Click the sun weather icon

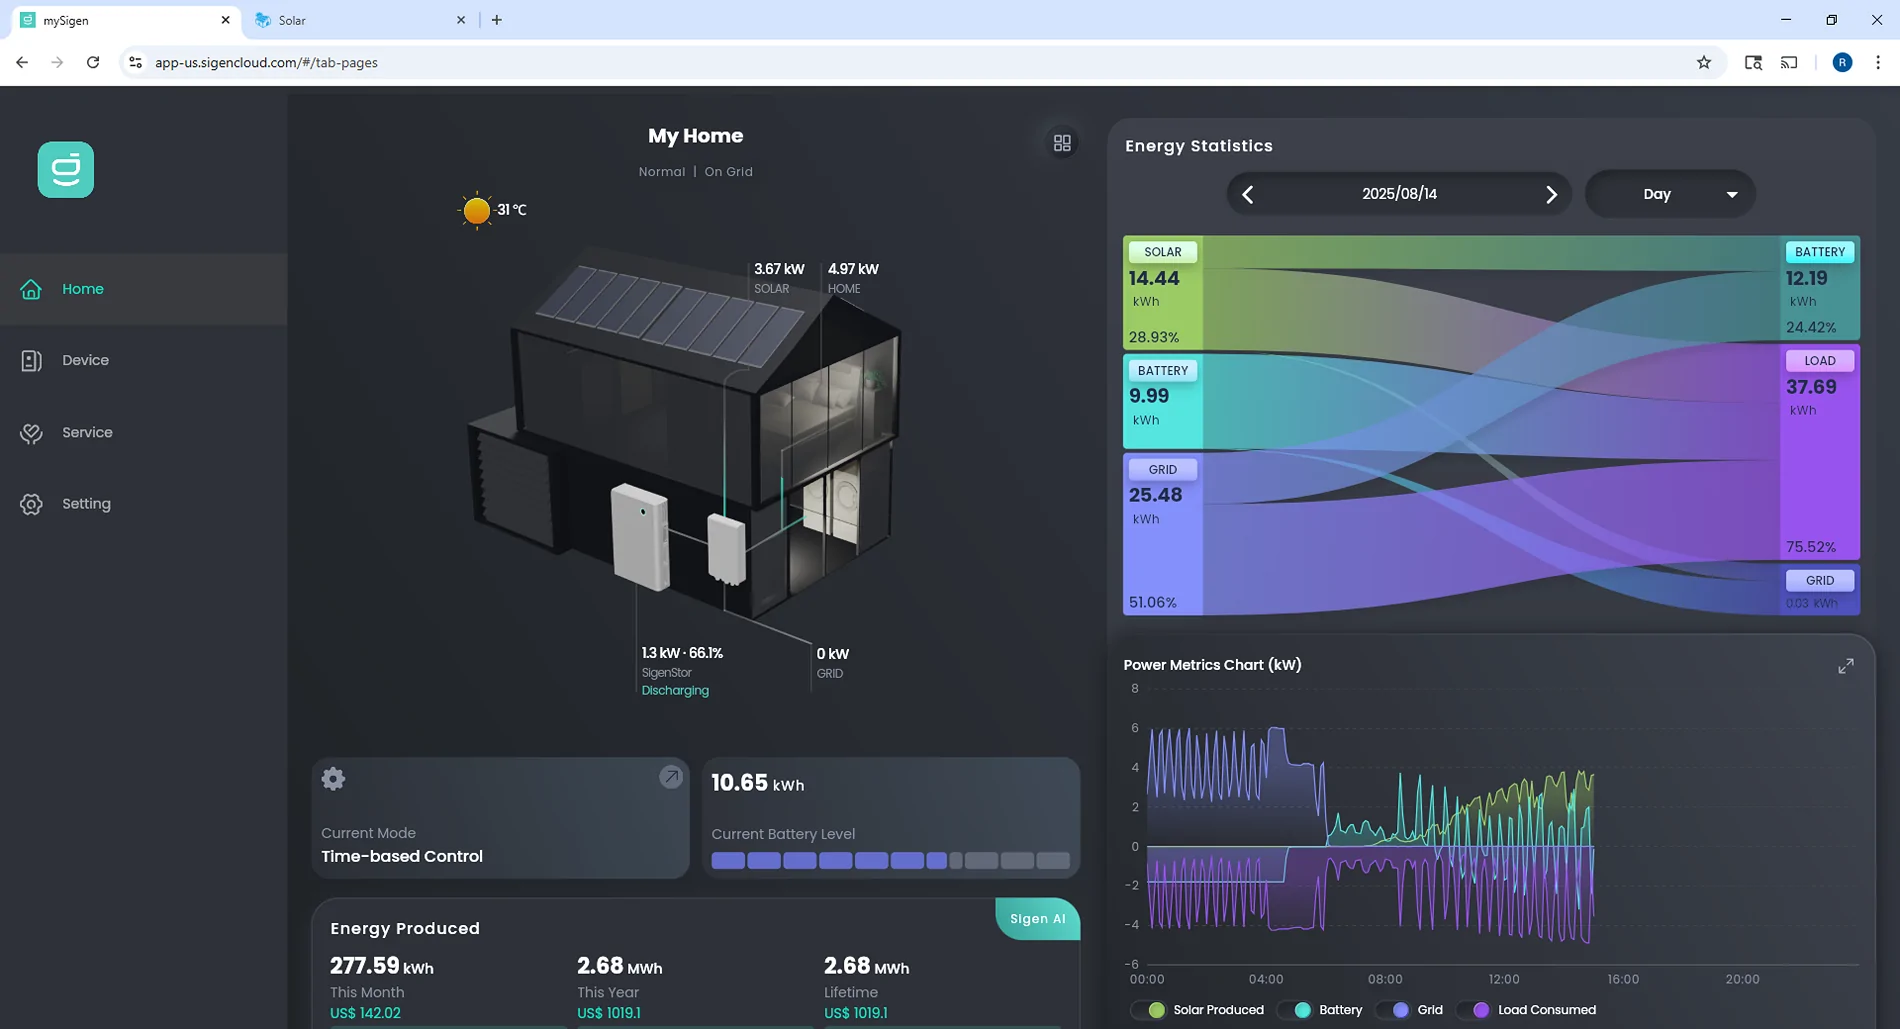477,210
